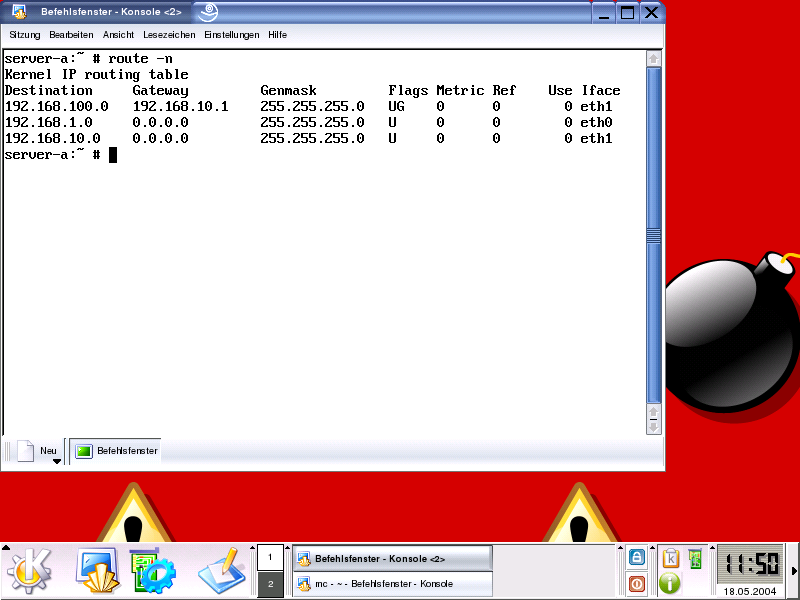Click the Konsole window title icon
800x600 pixels.
pos(19,11)
